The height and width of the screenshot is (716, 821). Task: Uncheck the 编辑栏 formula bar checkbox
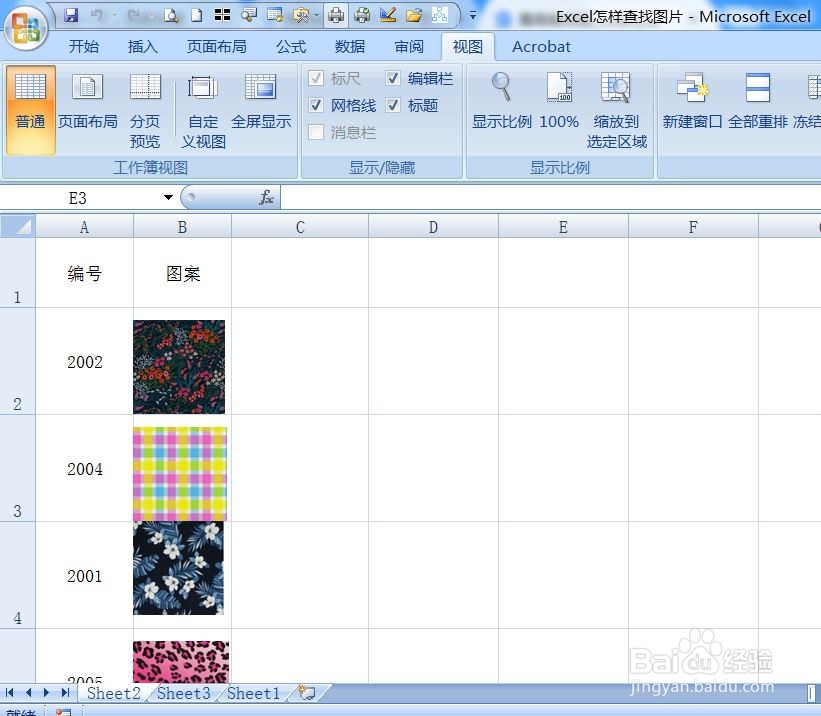393,78
